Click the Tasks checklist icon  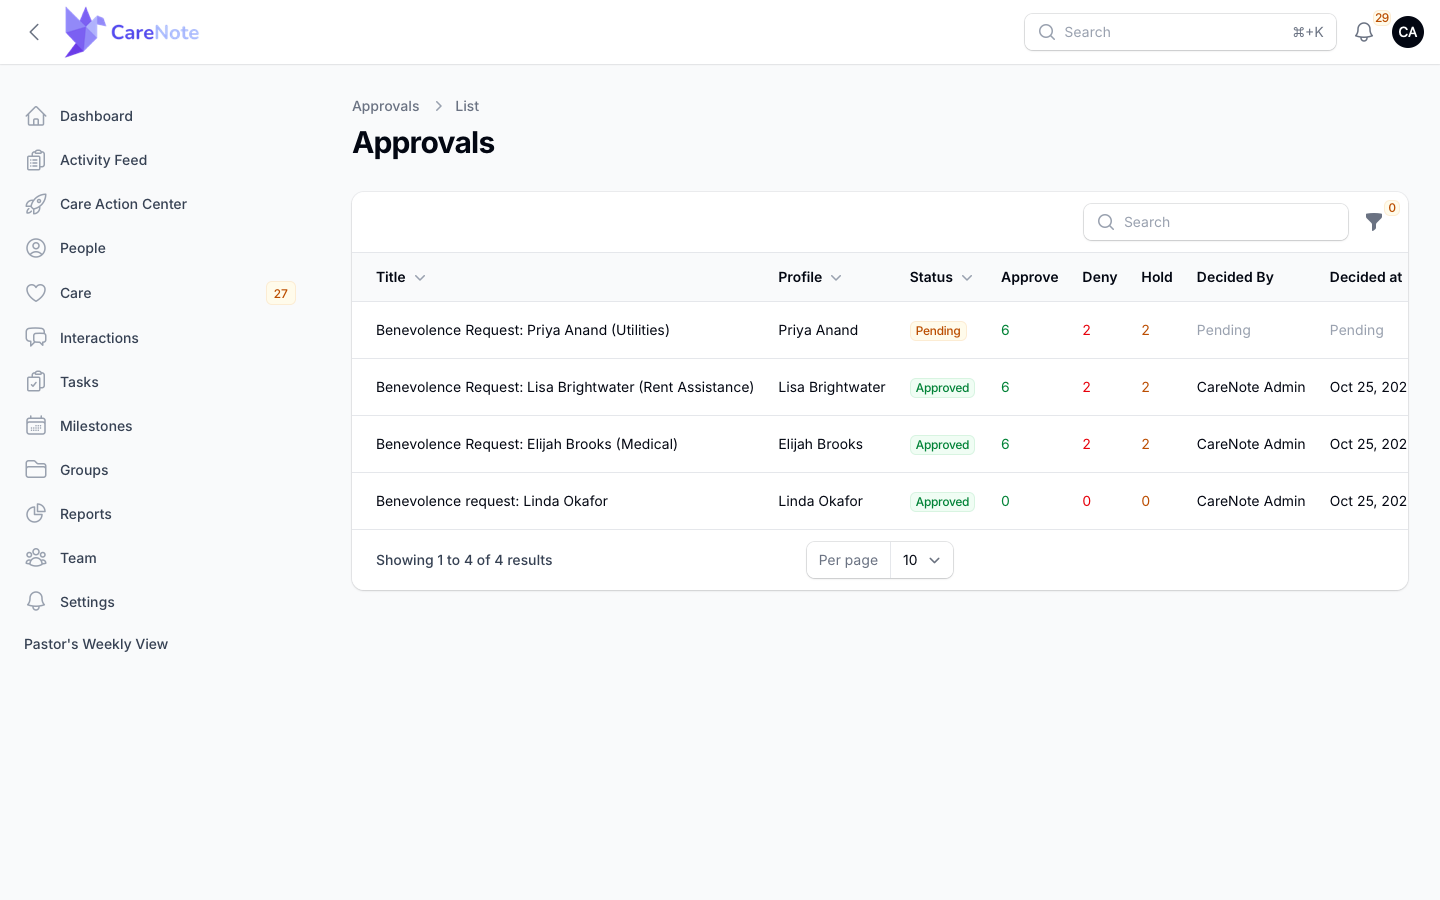pos(36,382)
